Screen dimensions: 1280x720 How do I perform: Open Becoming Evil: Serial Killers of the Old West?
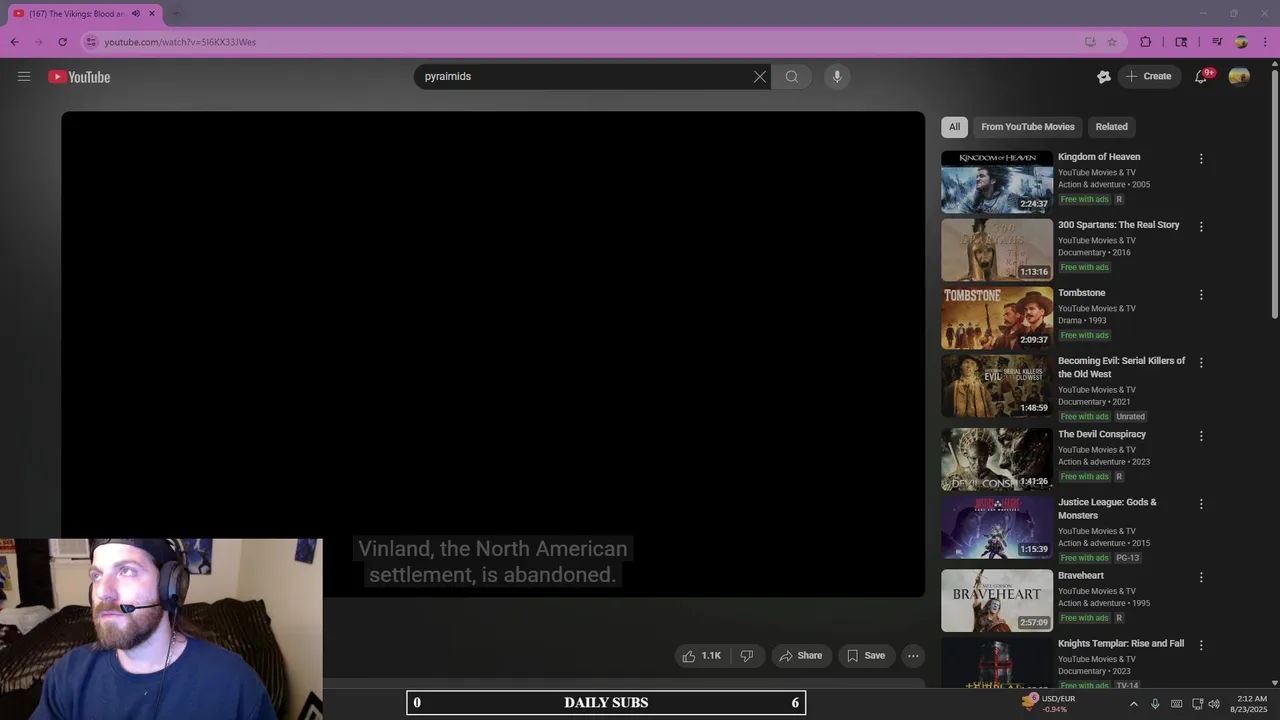[1122, 367]
